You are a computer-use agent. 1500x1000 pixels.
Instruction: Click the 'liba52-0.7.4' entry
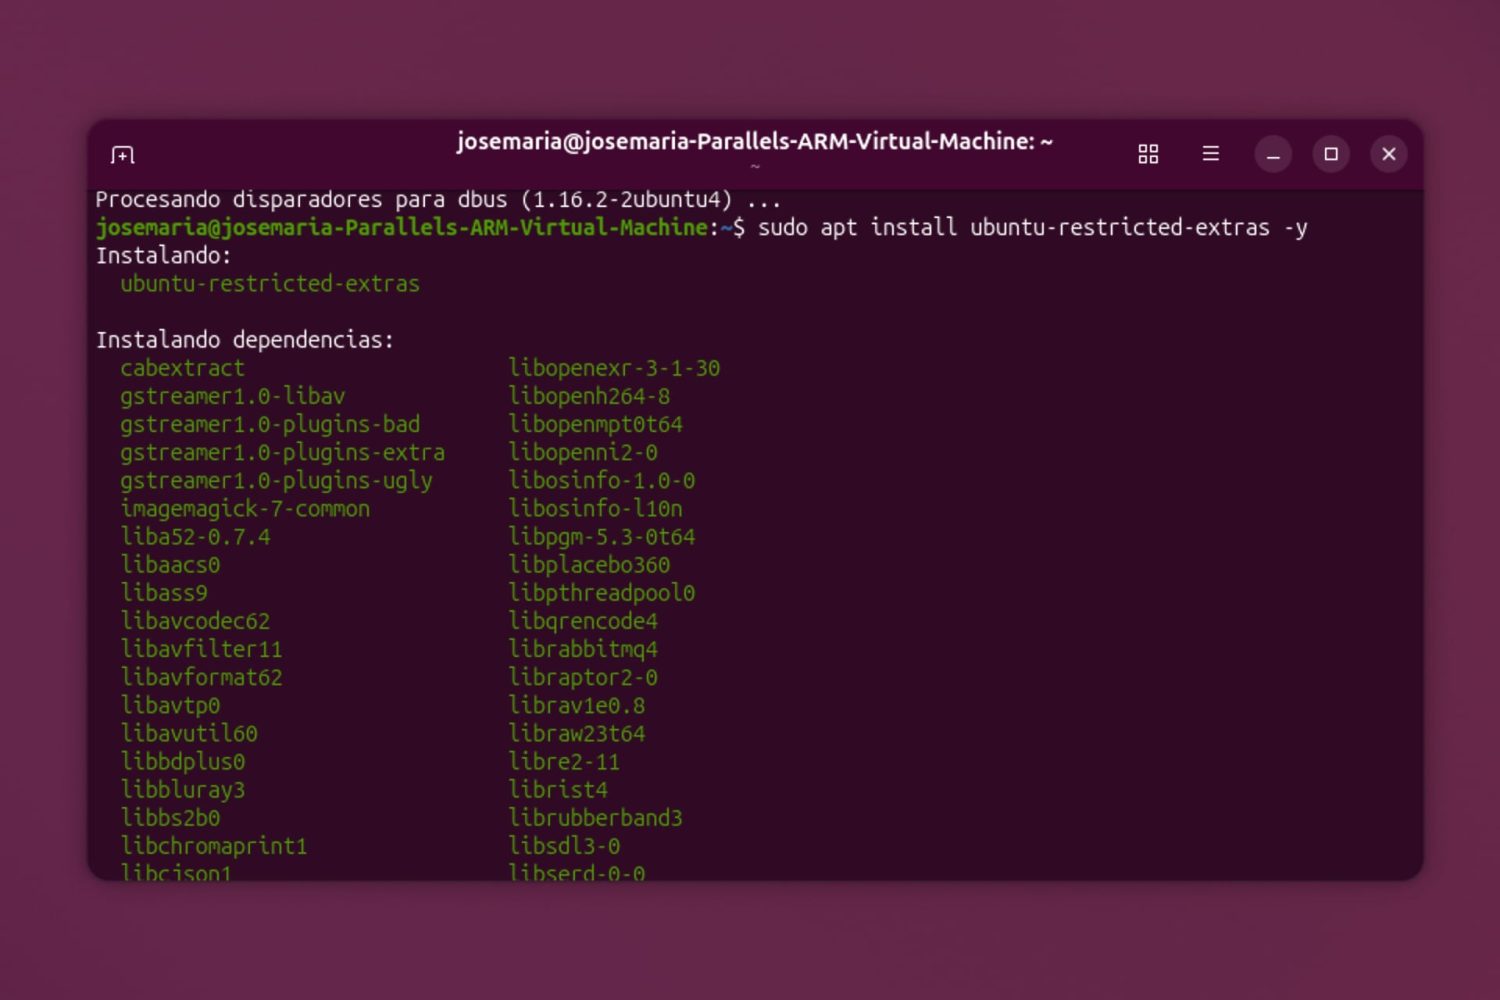pyautogui.click(x=195, y=537)
